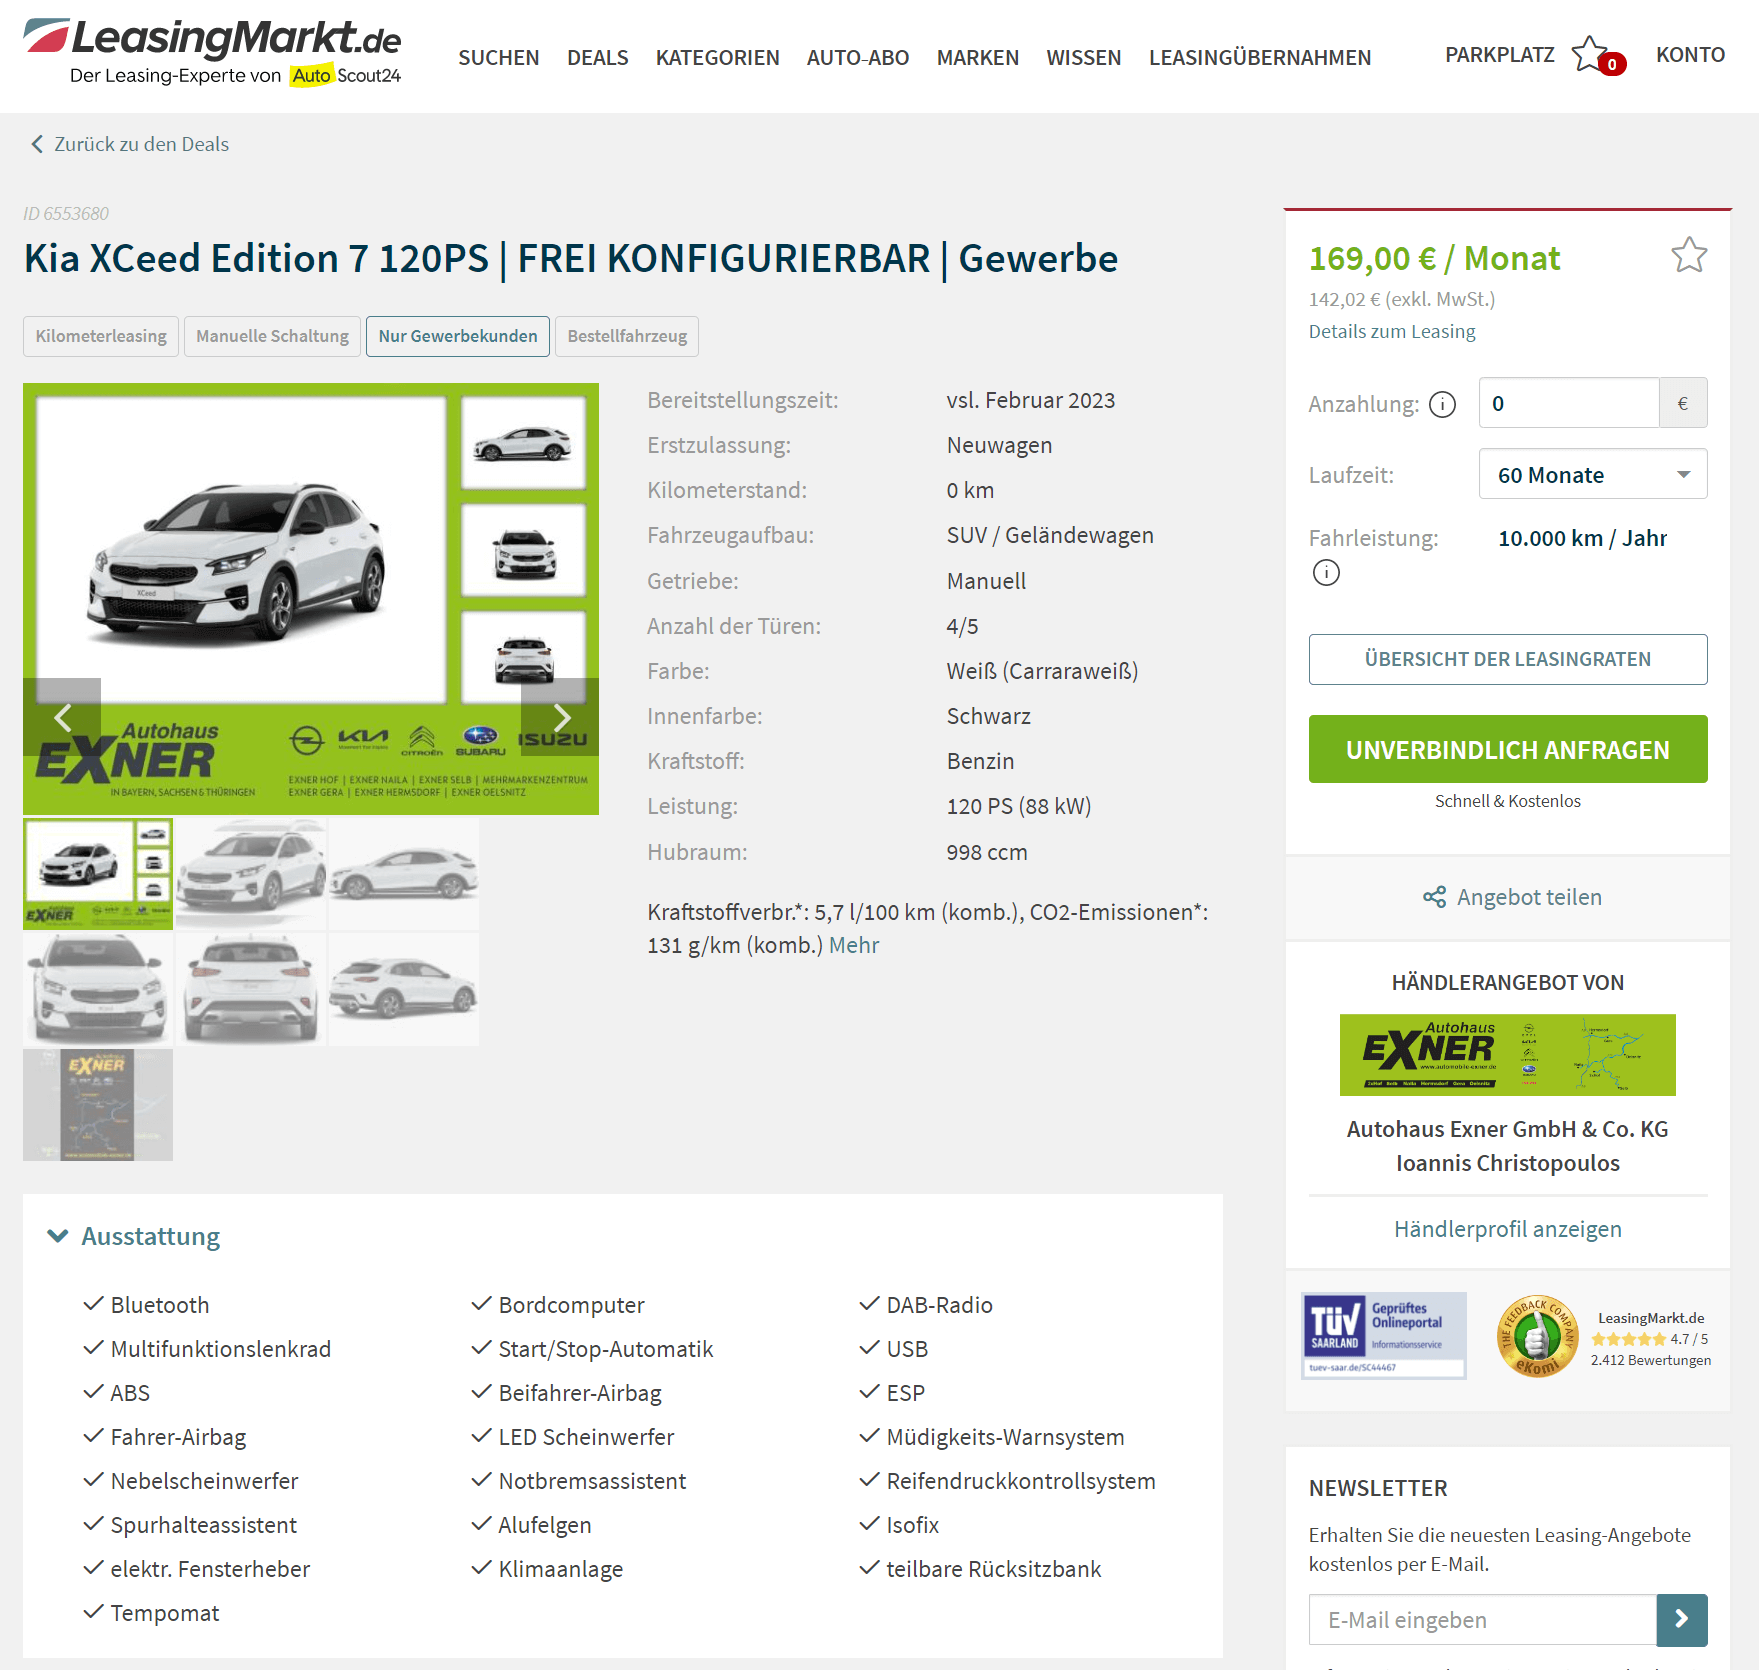The height and width of the screenshot is (1670, 1759).
Task: Click the TÜV Saarland badge
Action: point(1384,1335)
